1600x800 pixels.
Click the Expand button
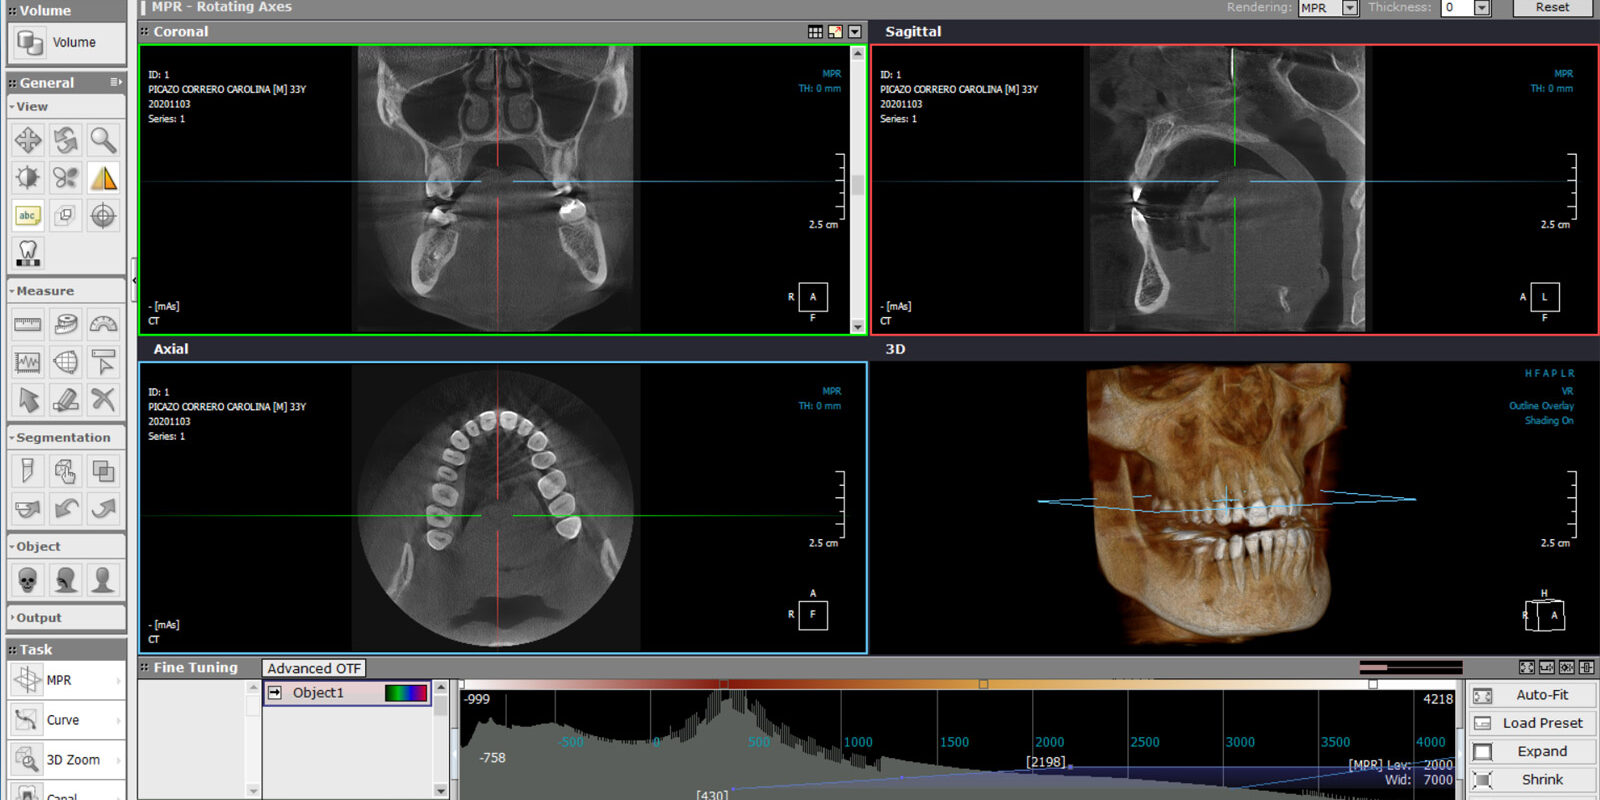click(x=1532, y=752)
